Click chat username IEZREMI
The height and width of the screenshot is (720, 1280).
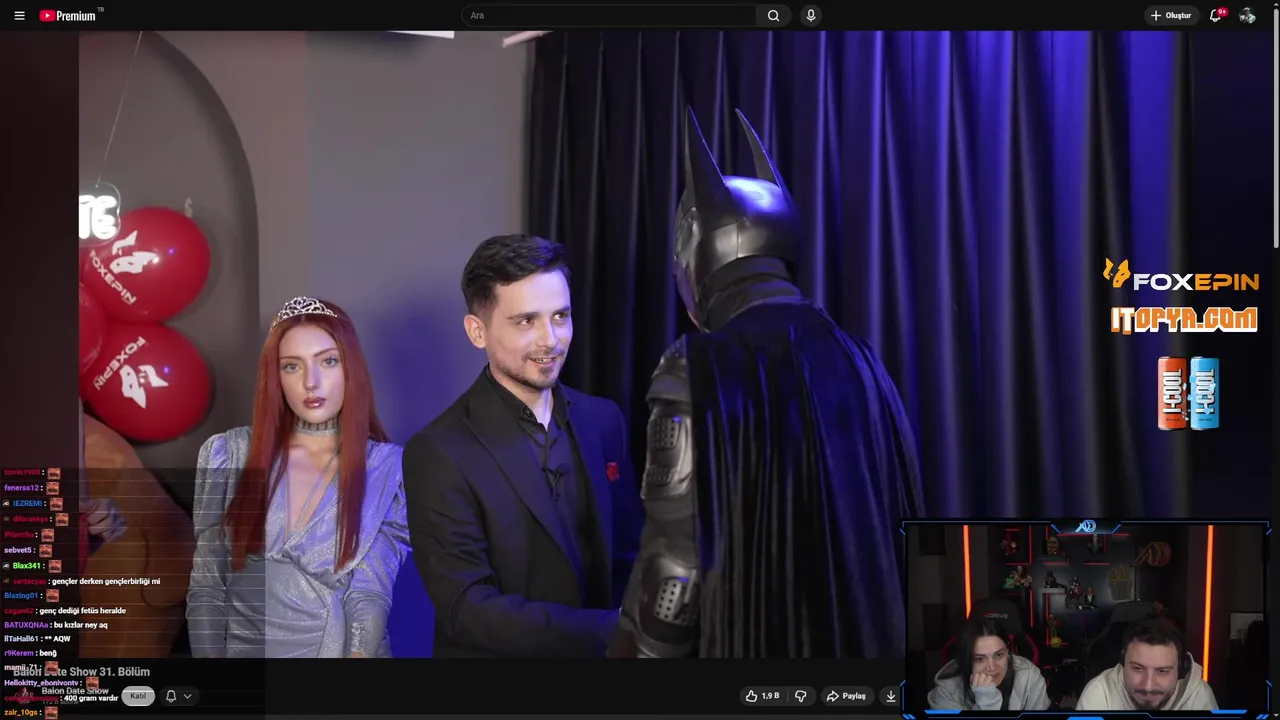(x=27, y=503)
